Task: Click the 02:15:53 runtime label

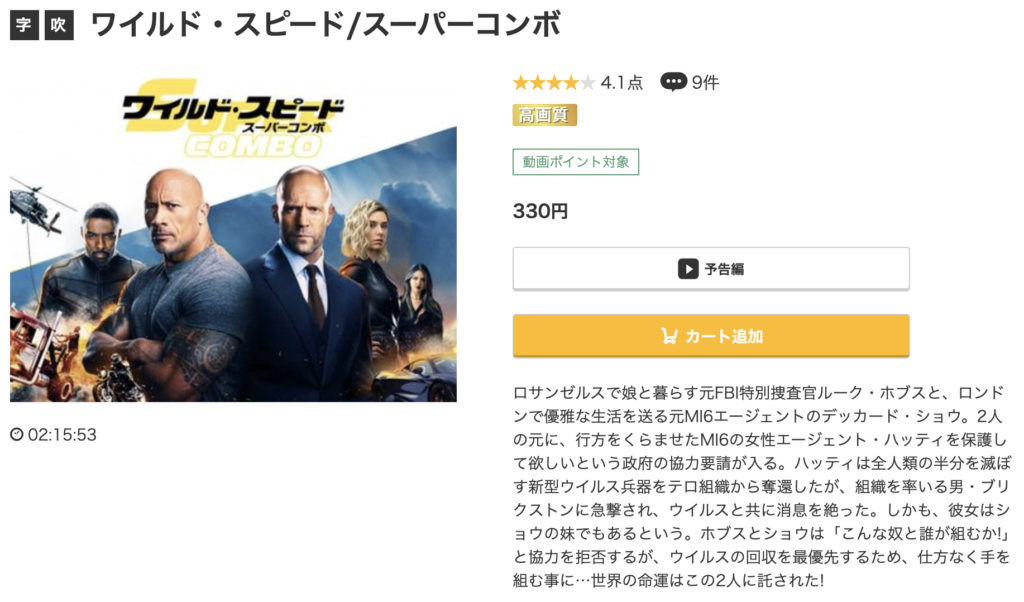Action: coord(62,435)
